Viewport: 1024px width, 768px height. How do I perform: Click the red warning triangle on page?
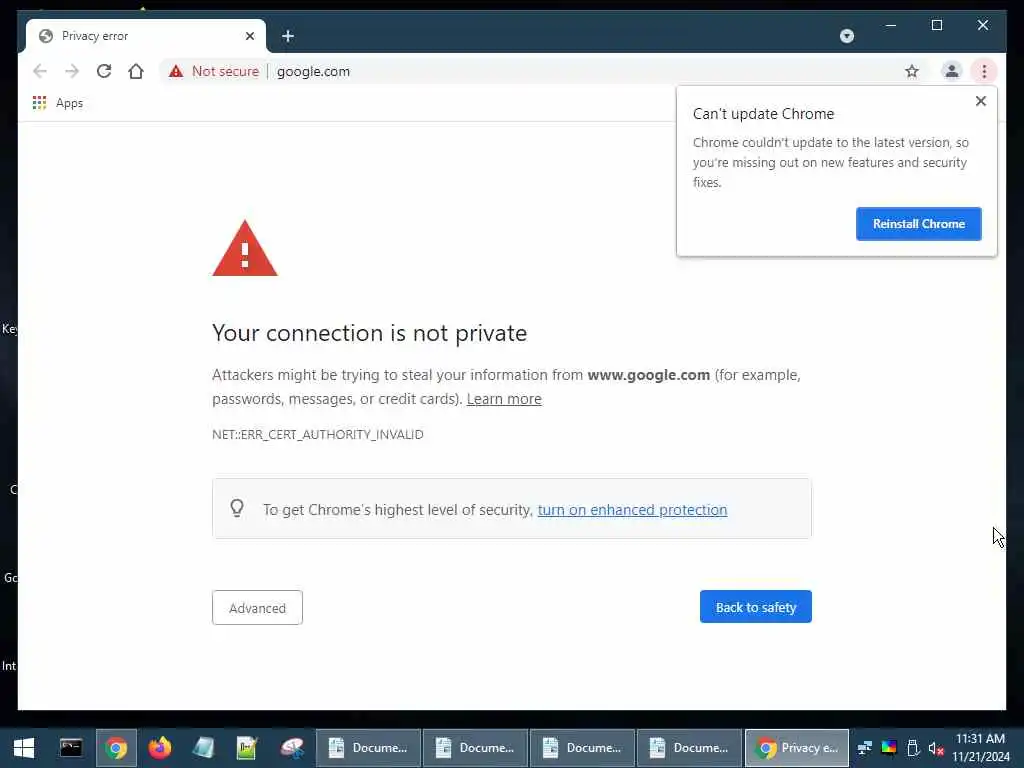pos(245,249)
